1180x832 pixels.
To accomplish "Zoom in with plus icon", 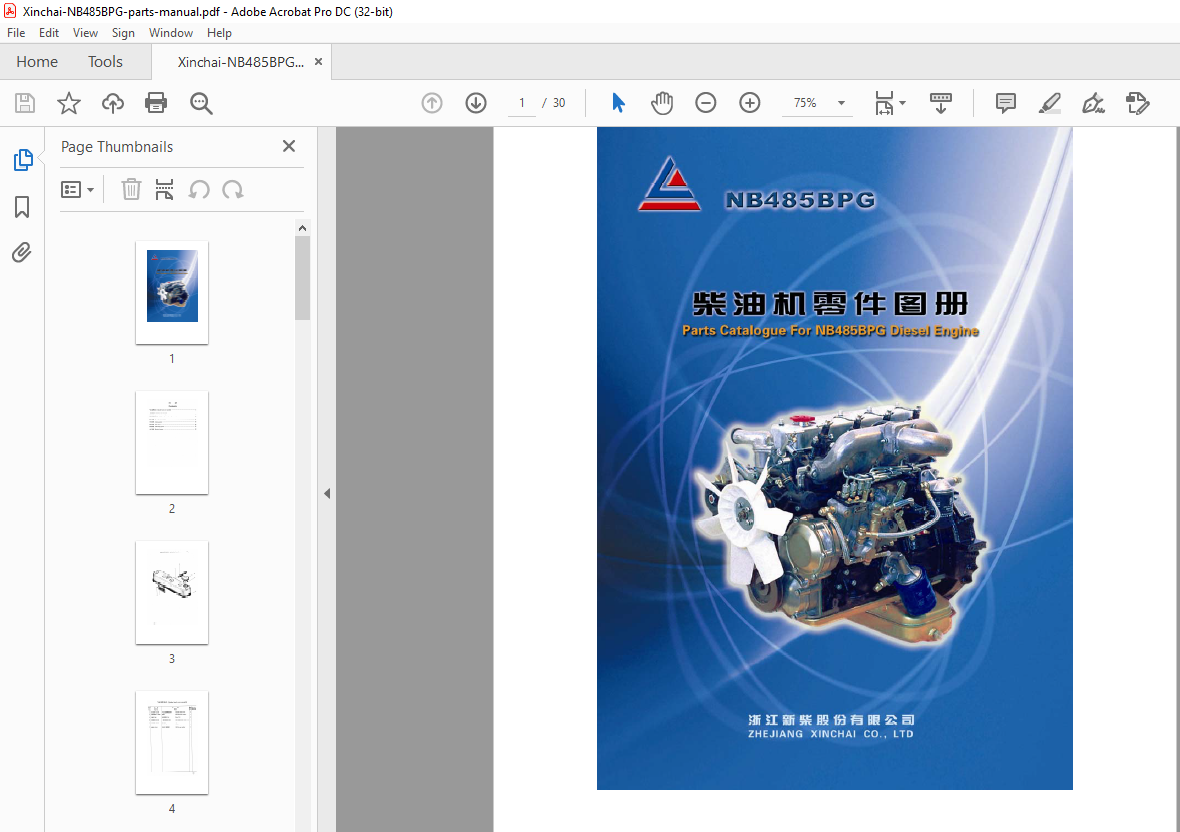I will [x=750, y=103].
